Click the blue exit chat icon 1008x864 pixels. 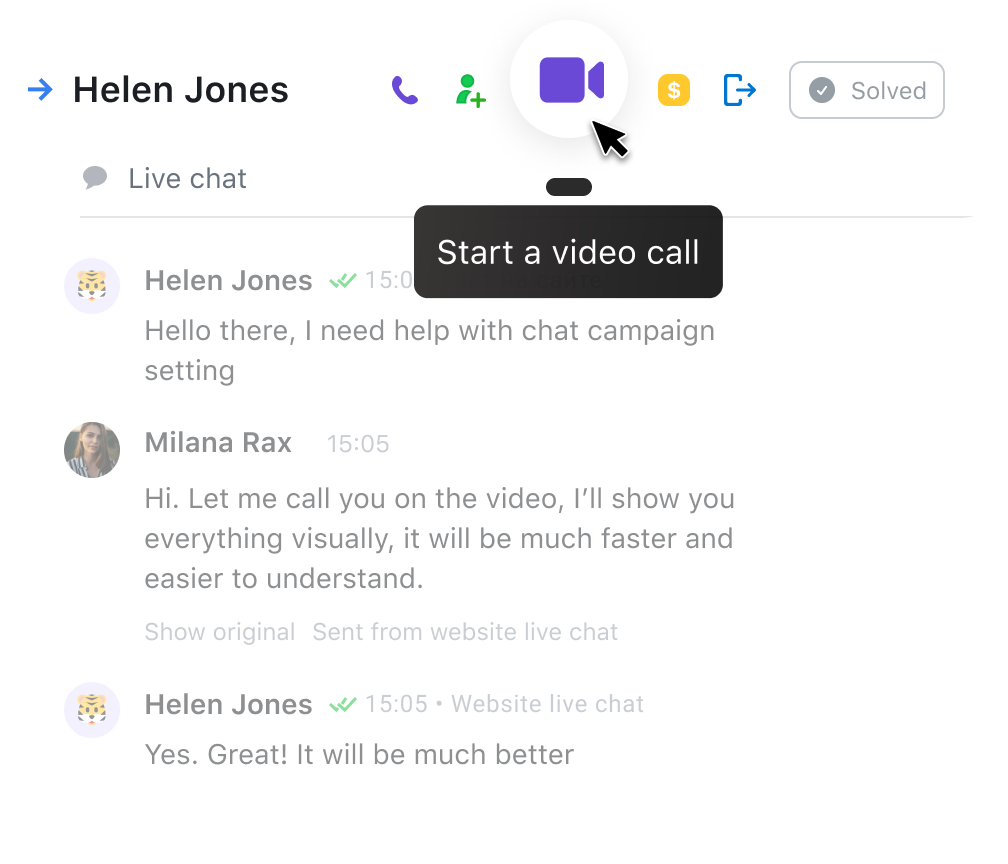[x=739, y=91]
